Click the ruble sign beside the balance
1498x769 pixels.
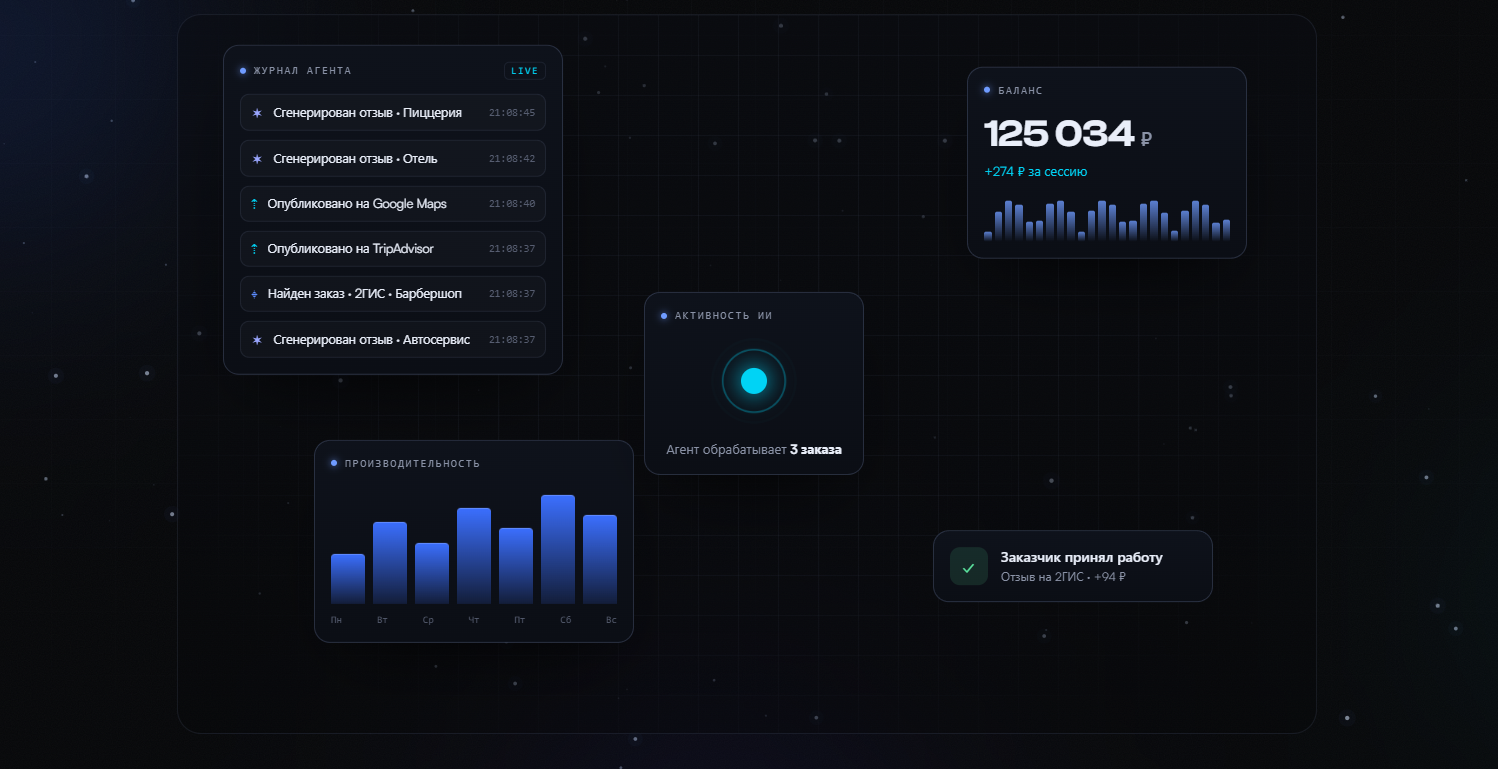(x=1147, y=139)
